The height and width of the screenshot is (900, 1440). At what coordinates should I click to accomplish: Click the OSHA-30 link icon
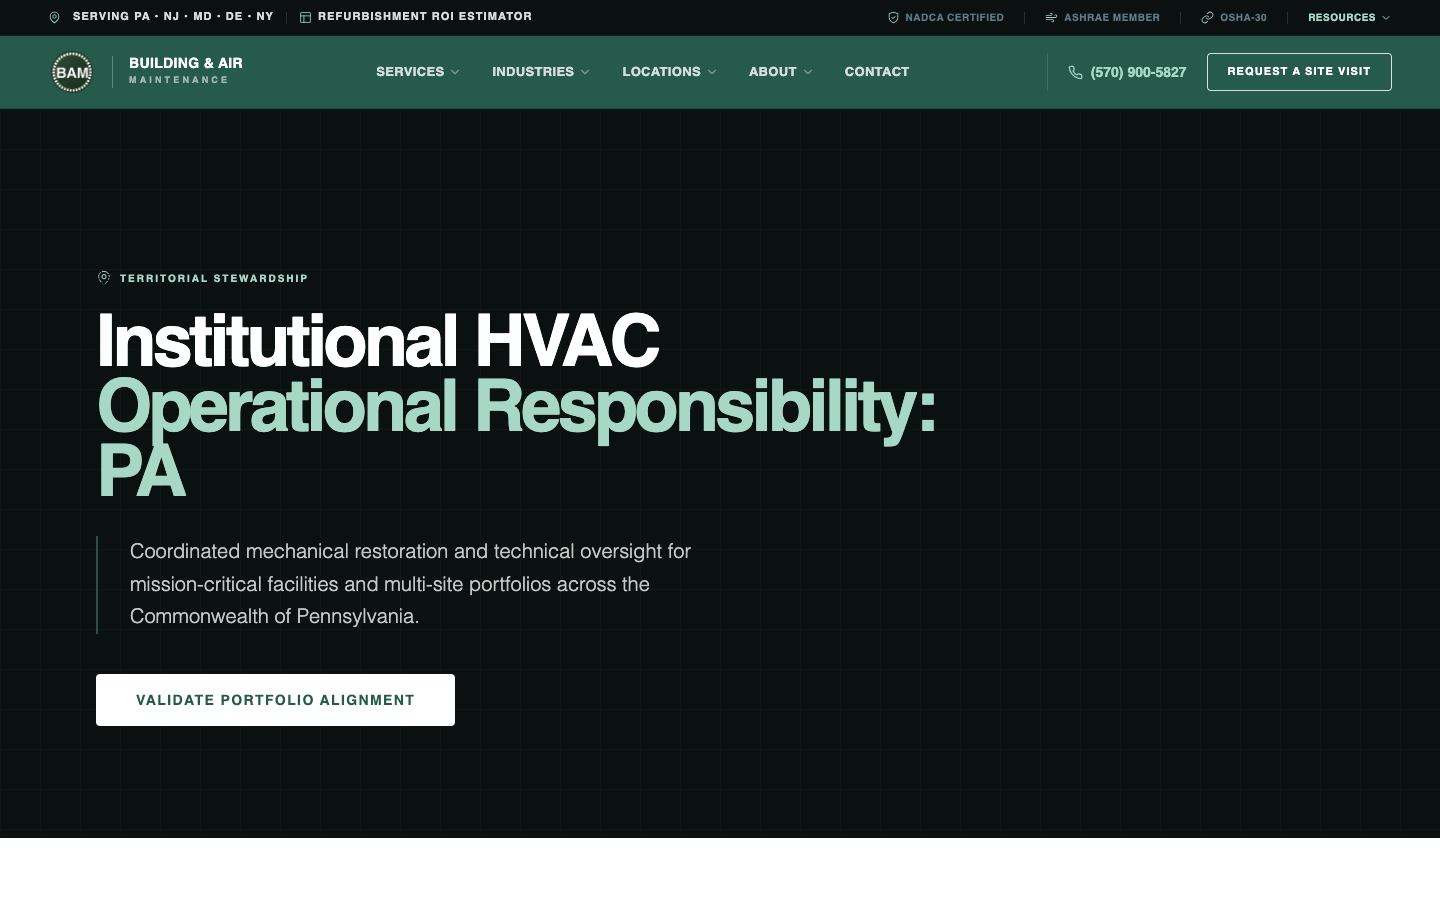1207,17
